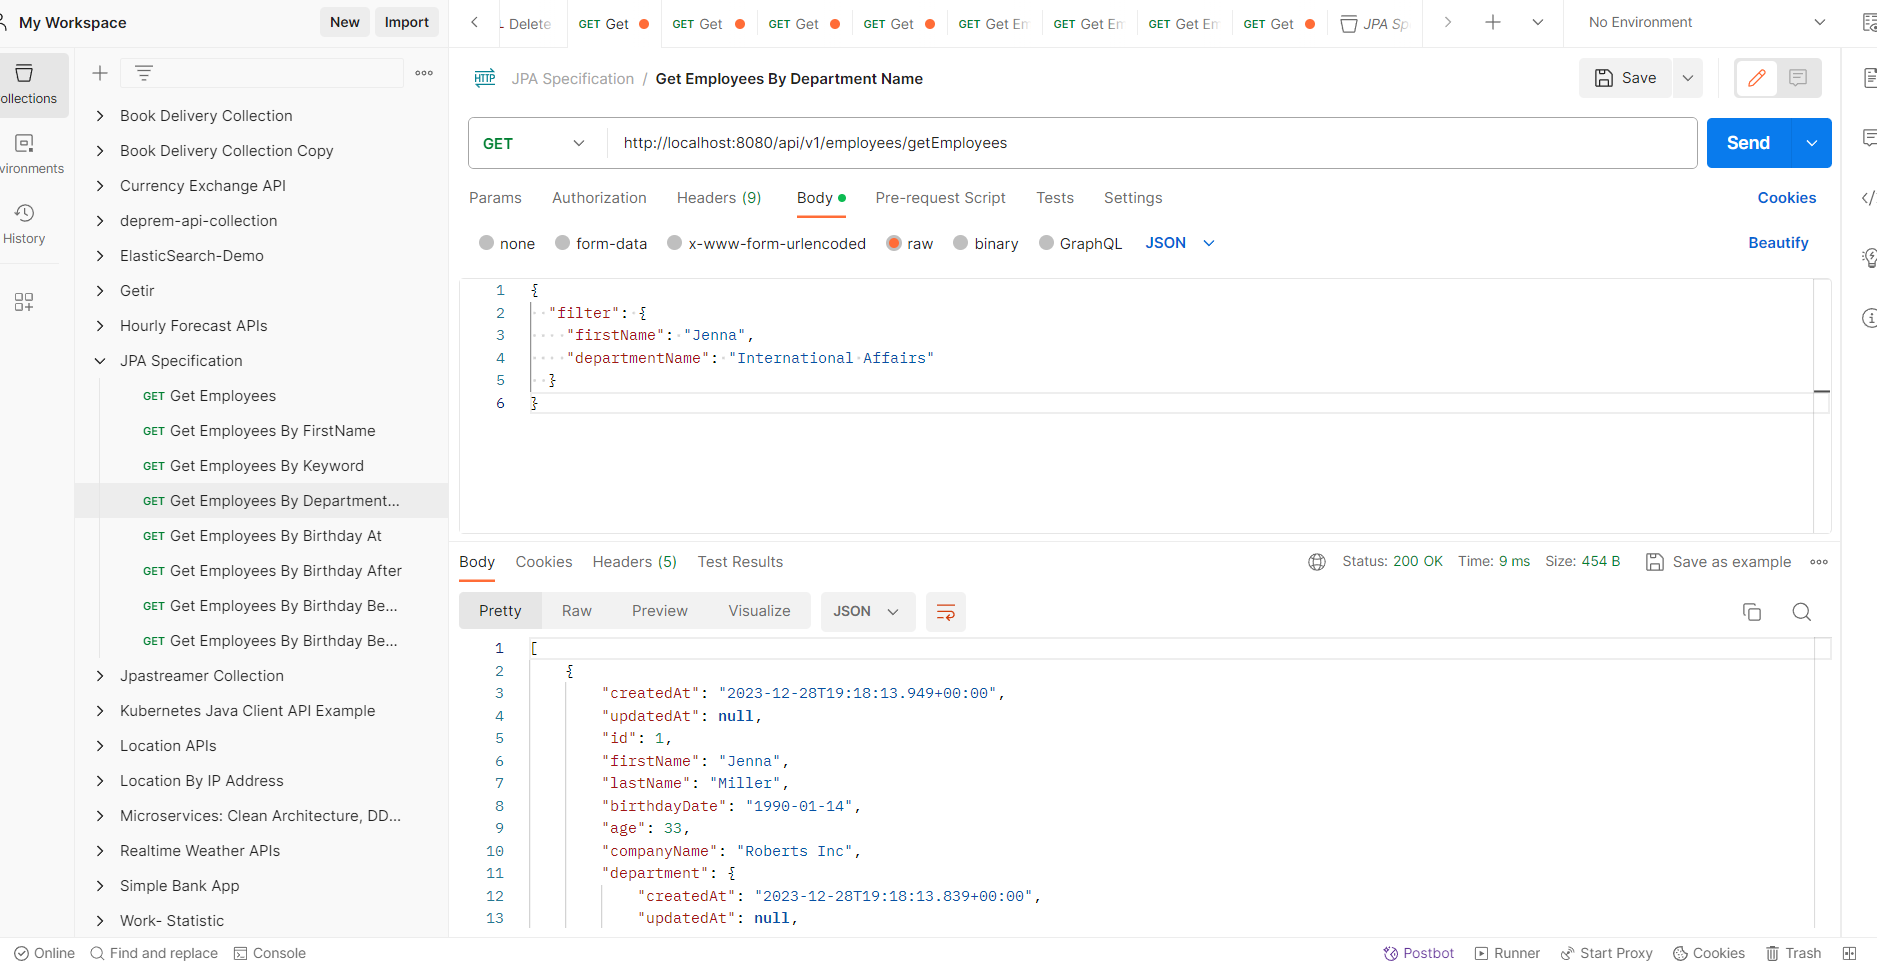Open the Tests request tab
Viewport: 1877px width, 968px height.
click(x=1055, y=198)
